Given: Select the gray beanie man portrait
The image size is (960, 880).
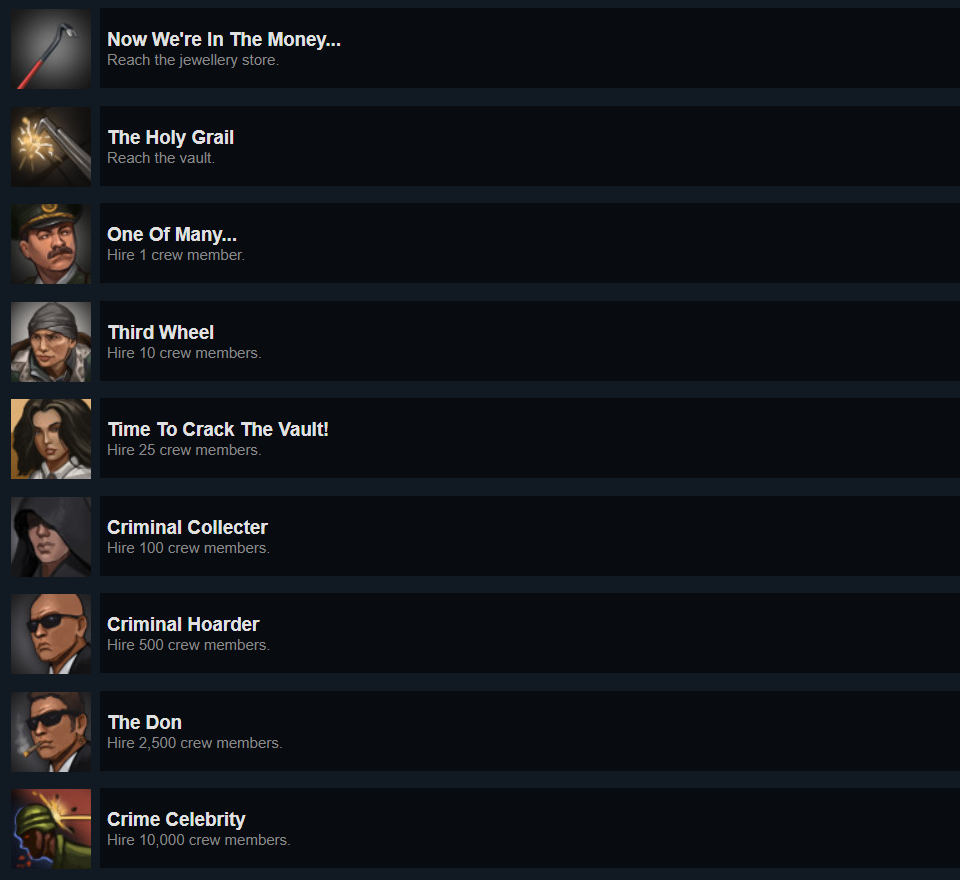Looking at the screenshot, I should (x=51, y=341).
